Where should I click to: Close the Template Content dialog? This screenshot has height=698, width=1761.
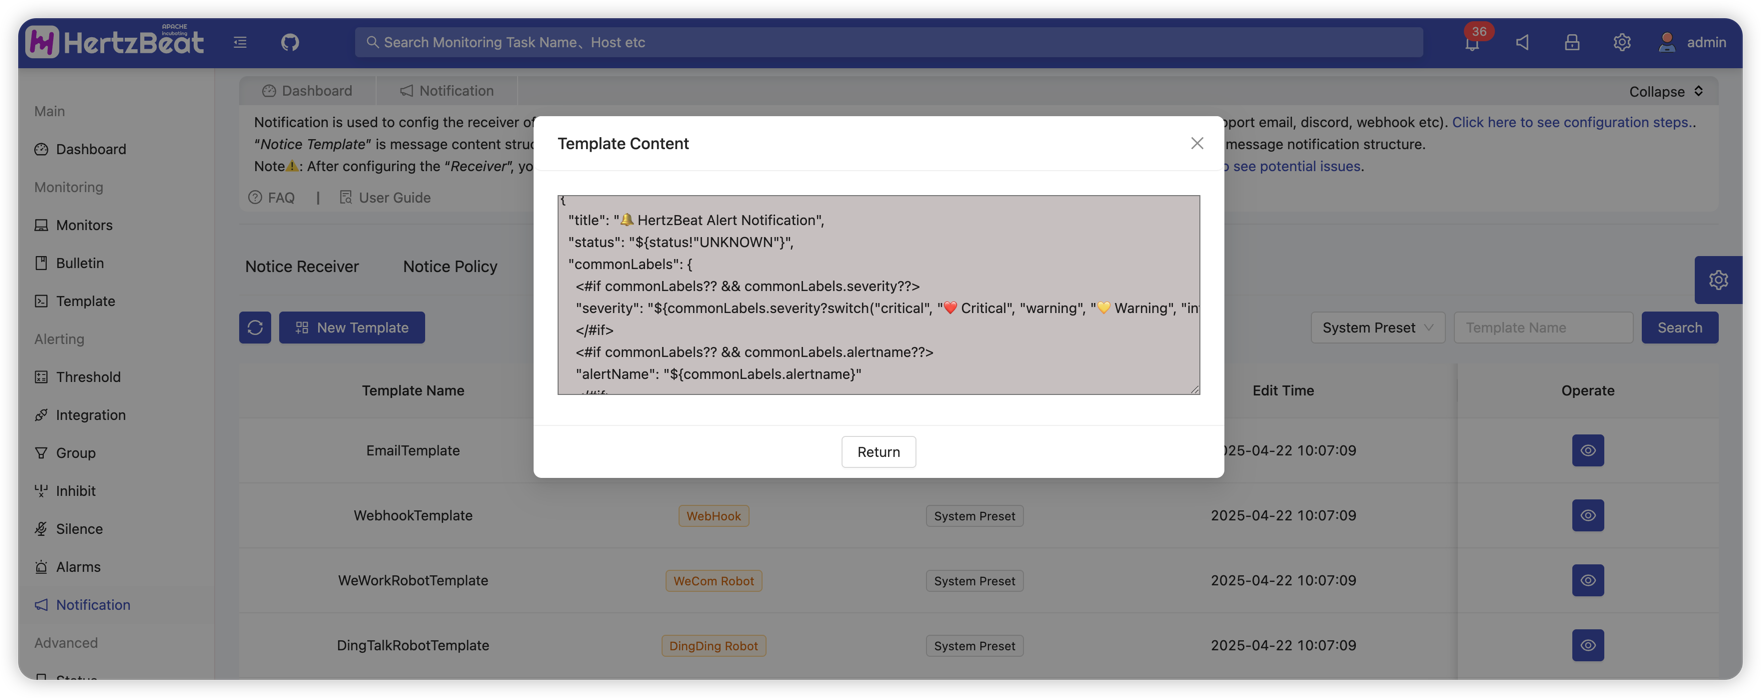pyautogui.click(x=1197, y=143)
